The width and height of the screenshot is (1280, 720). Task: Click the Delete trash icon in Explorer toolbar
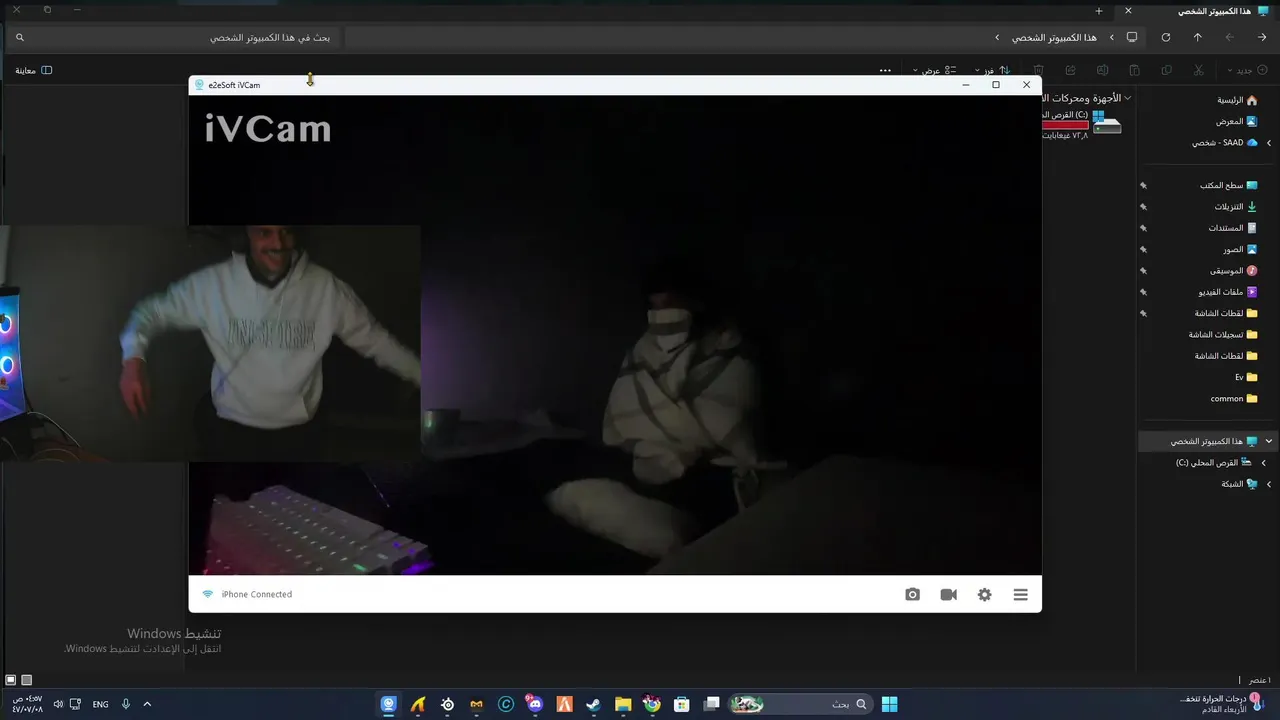click(x=1038, y=70)
